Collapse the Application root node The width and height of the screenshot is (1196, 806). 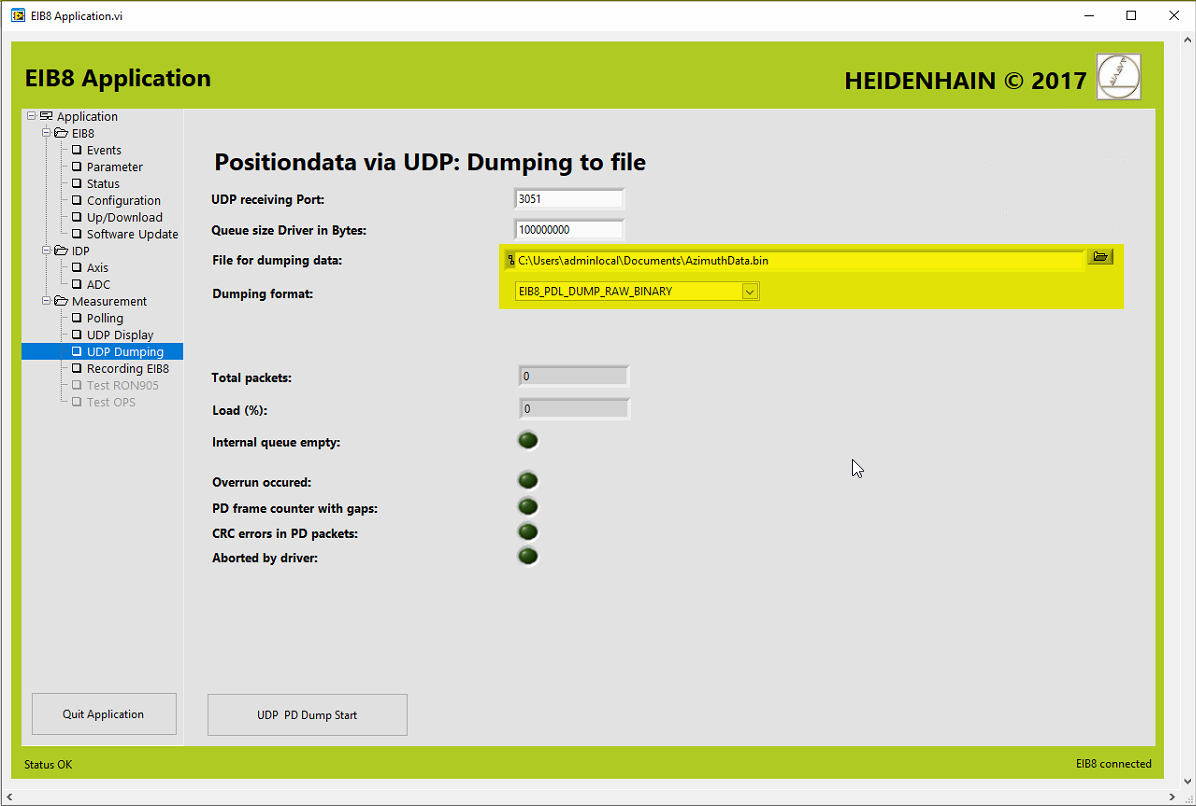(31, 116)
